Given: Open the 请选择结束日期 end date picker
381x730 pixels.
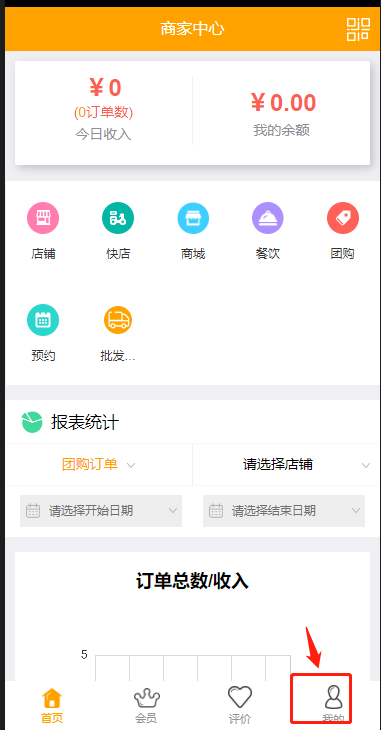Looking at the screenshot, I should (x=284, y=511).
